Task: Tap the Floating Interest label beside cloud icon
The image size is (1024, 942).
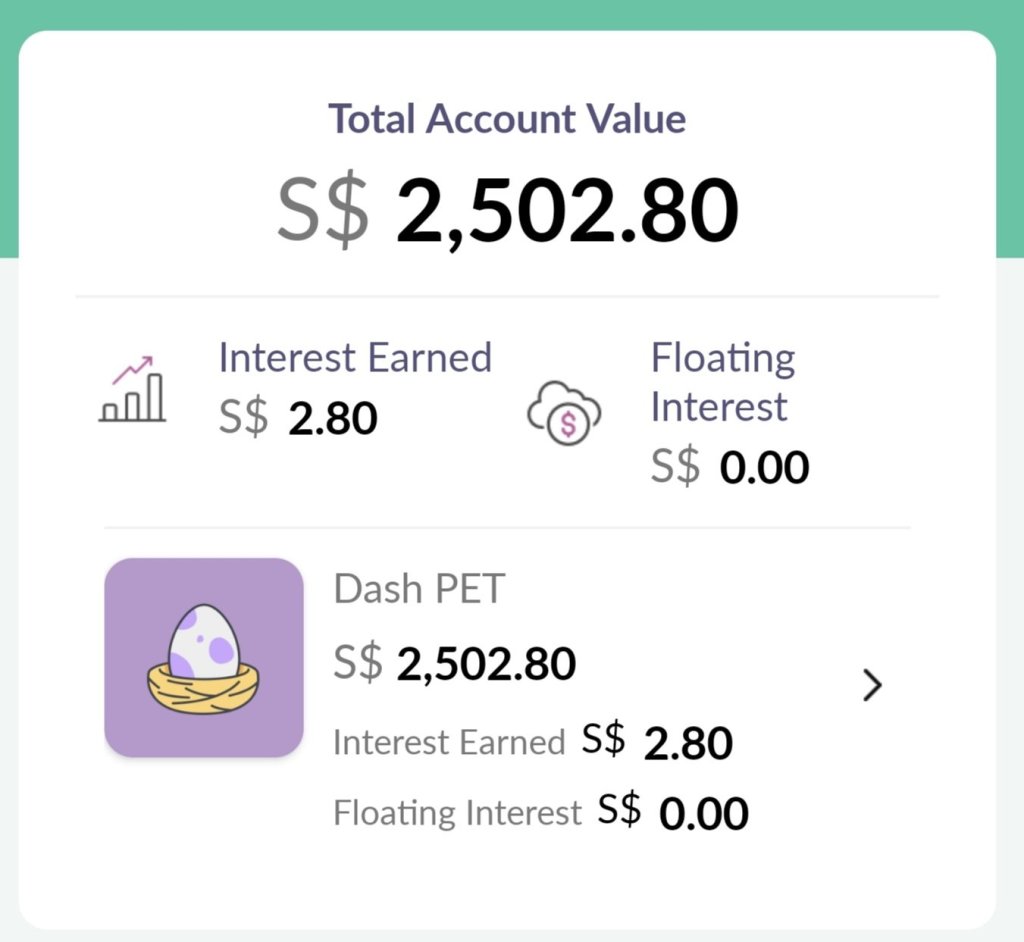Action: (722, 382)
